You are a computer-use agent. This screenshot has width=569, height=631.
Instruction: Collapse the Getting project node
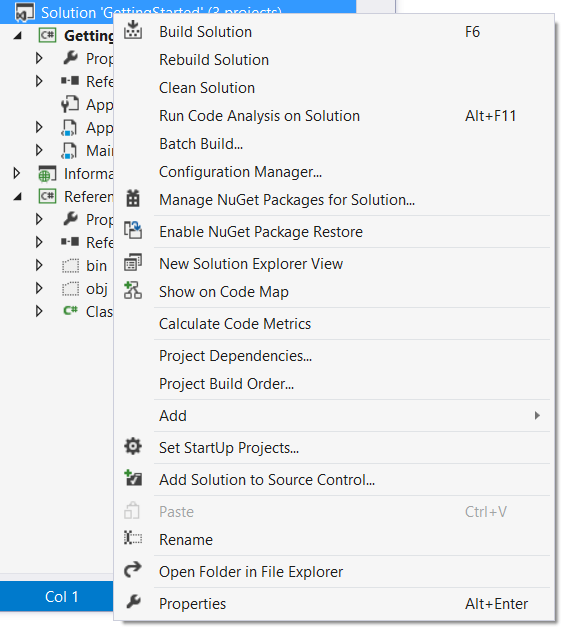point(17,36)
